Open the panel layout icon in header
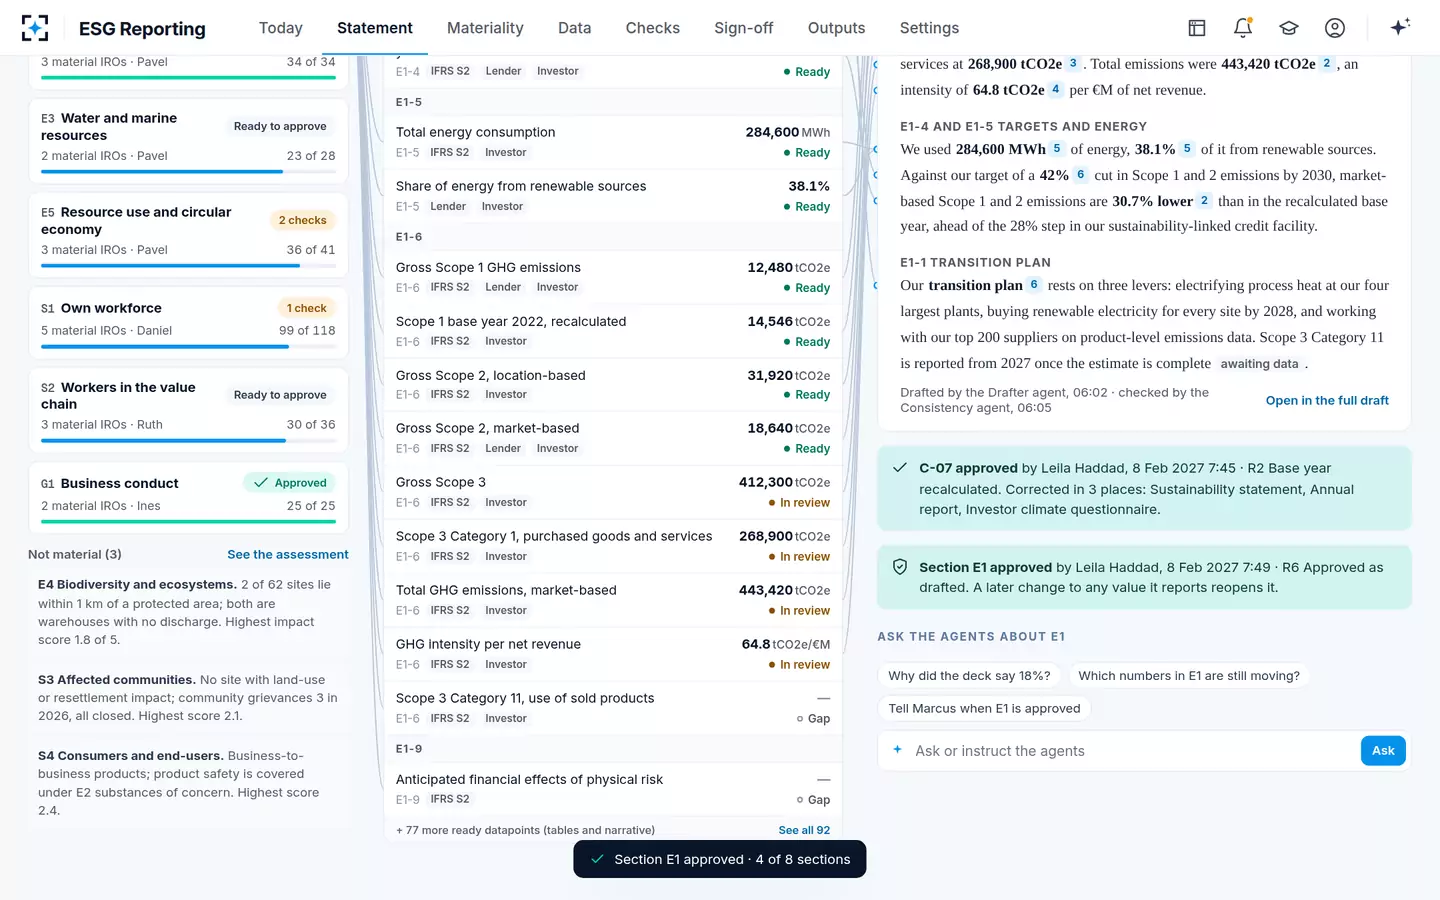This screenshot has height=900, width=1440. tap(1197, 28)
